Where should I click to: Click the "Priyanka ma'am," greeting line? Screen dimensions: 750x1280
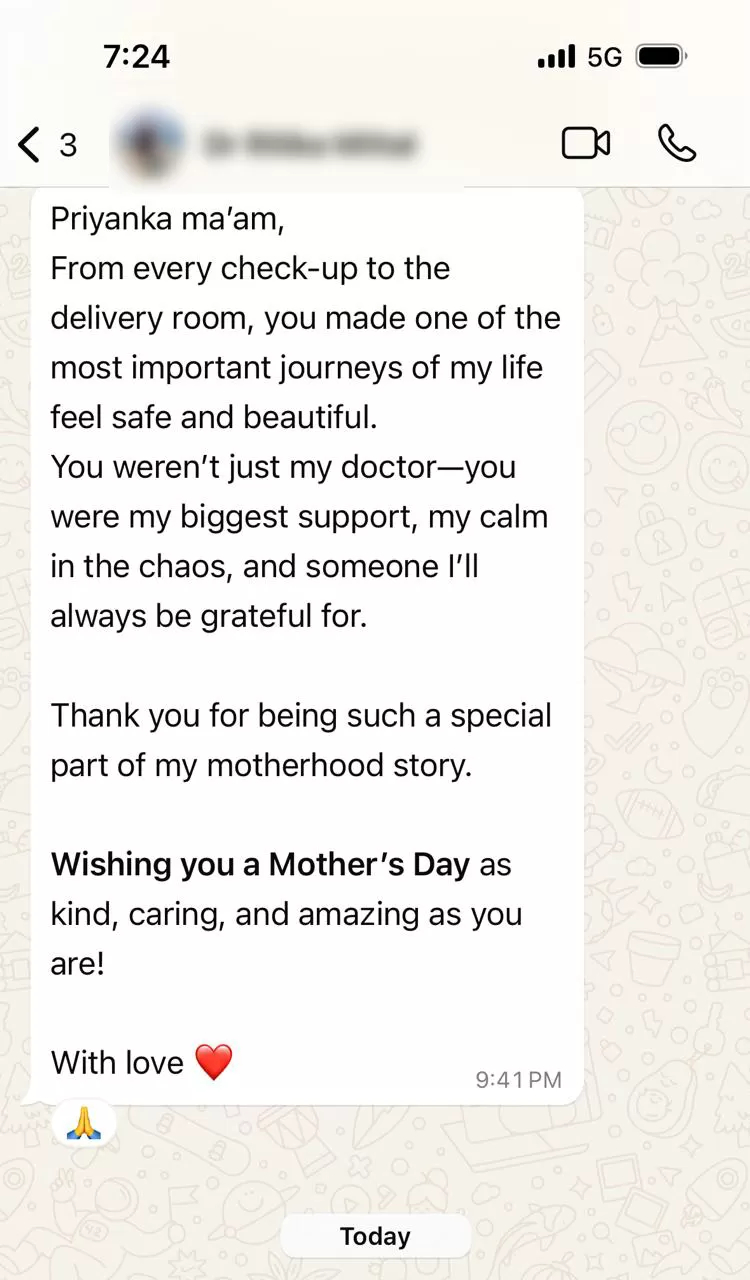point(167,219)
